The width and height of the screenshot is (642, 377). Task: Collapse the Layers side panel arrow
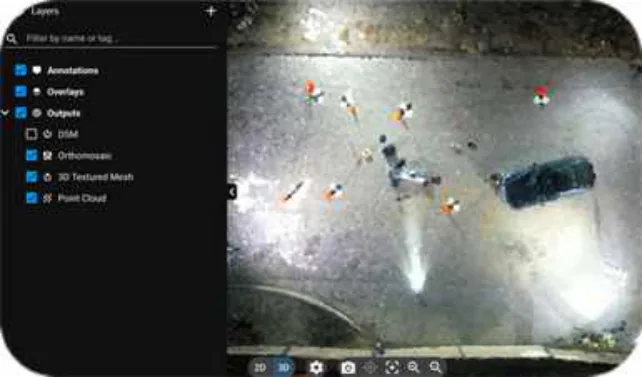click(x=232, y=192)
